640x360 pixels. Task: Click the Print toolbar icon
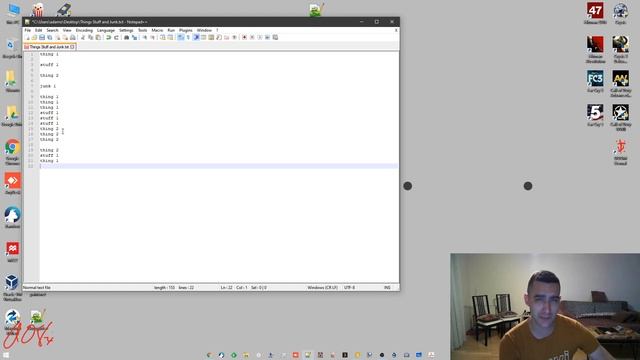pyautogui.click(x=72, y=37)
